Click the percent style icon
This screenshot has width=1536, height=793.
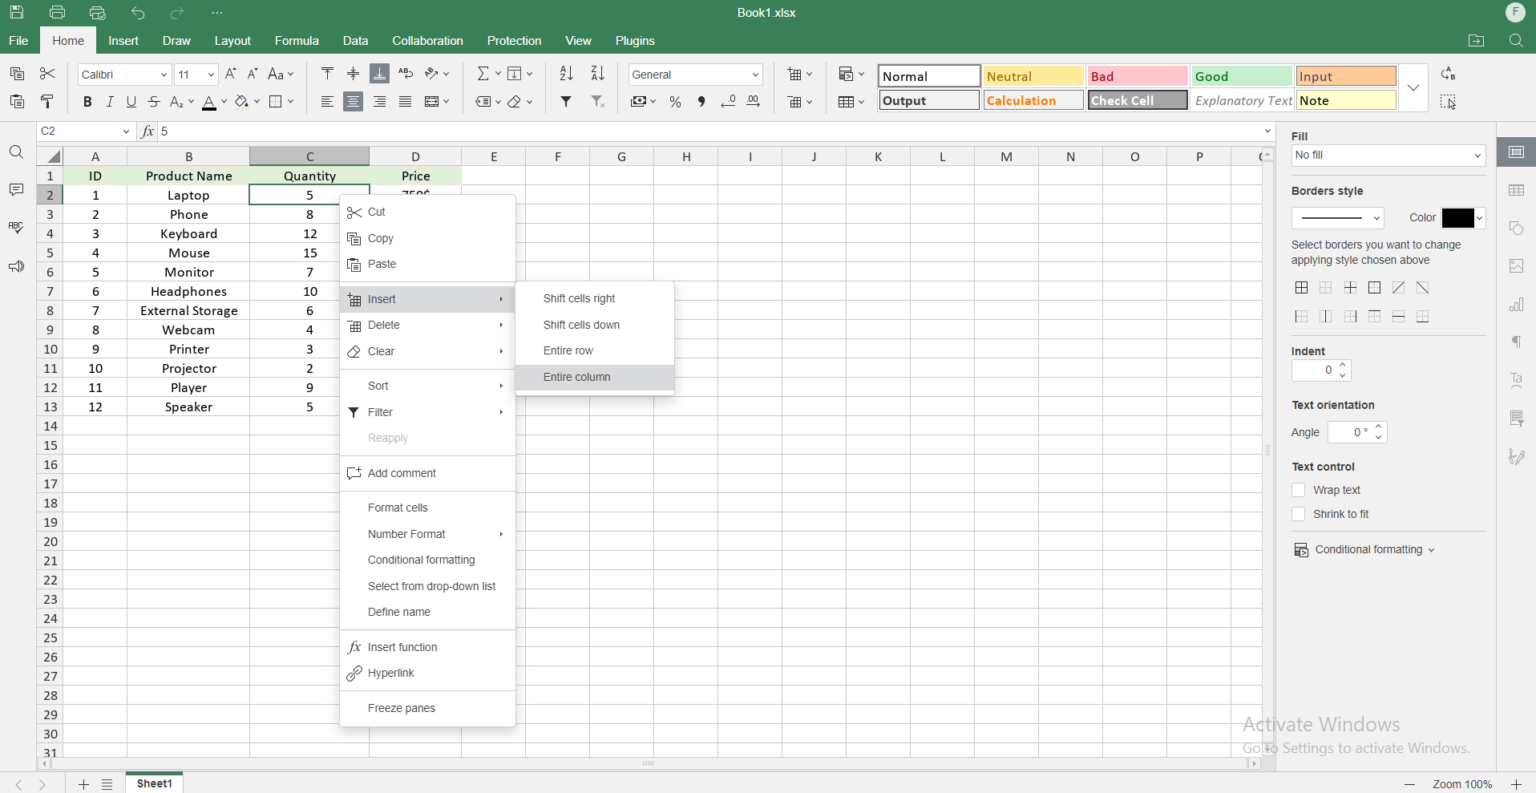675,101
